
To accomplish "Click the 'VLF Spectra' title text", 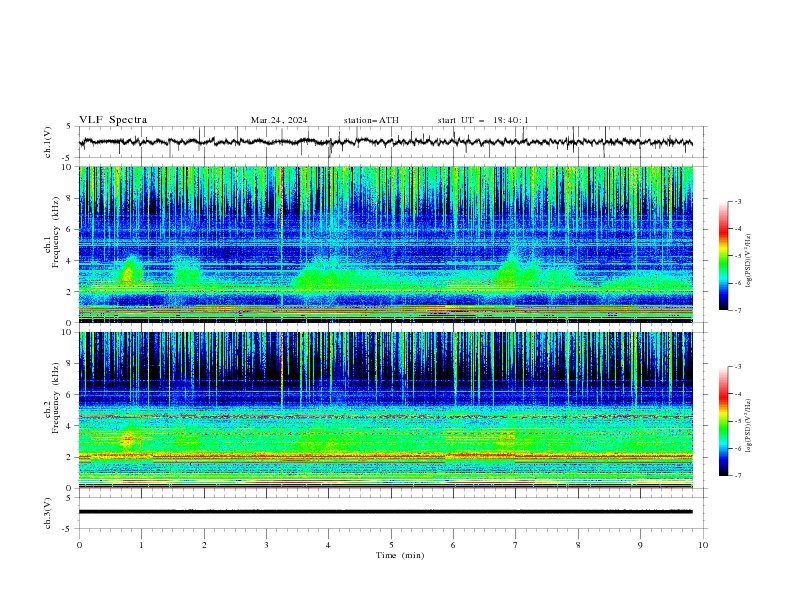I will (x=113, y=120).
